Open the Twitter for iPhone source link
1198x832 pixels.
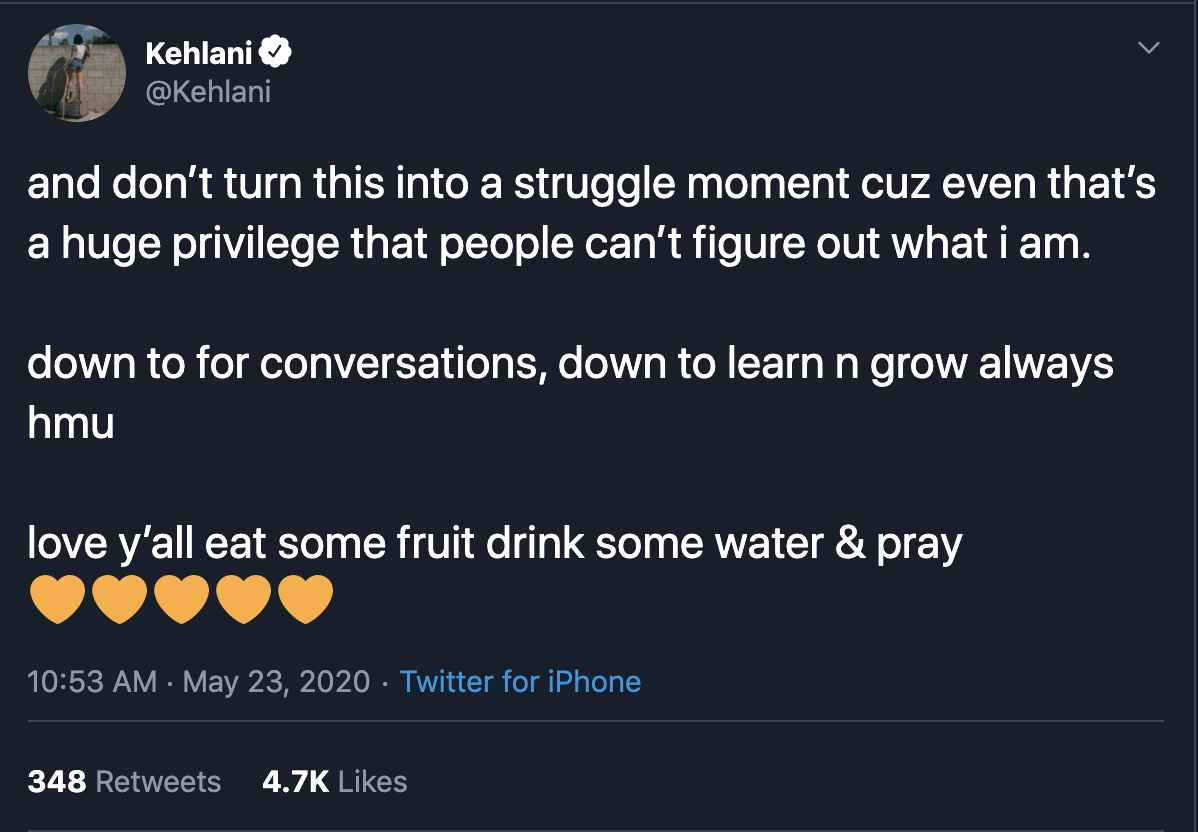[x=520, y=681]
